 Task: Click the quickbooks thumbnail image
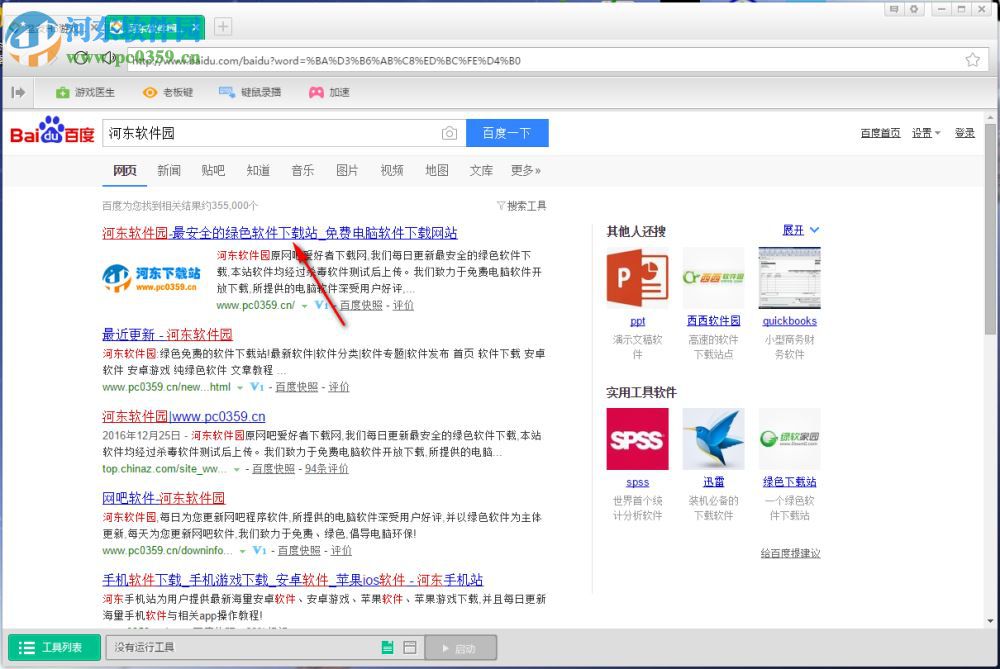coord(790,278)
